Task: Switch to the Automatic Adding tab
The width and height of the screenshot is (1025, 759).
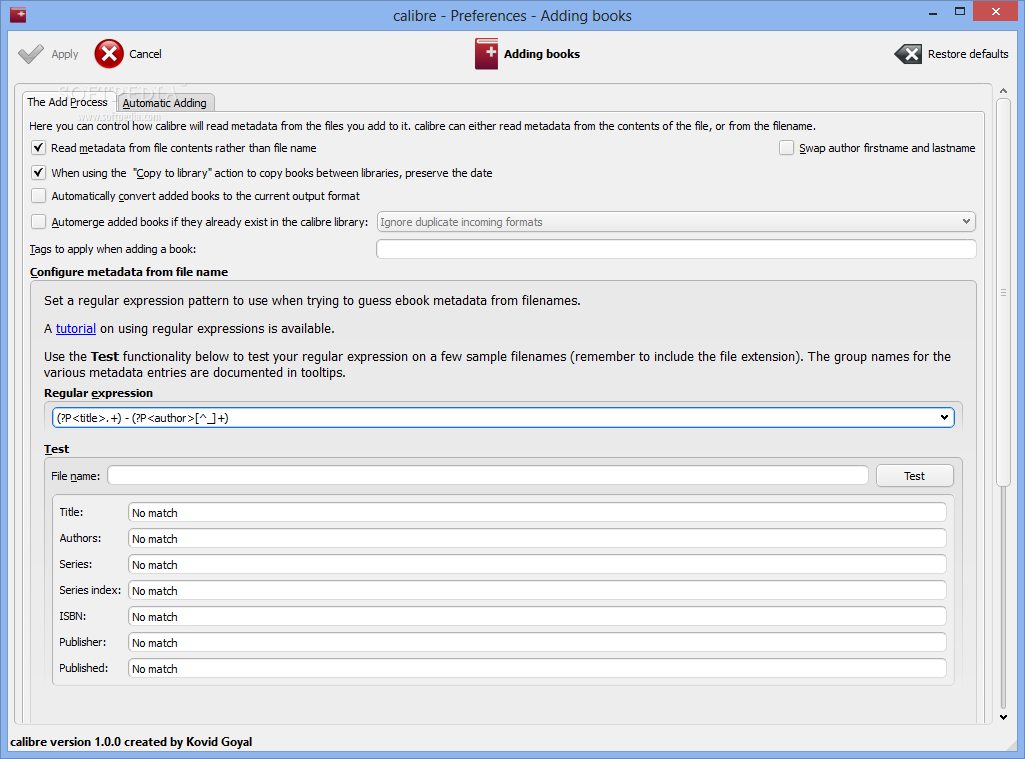Action: [165, 103]
